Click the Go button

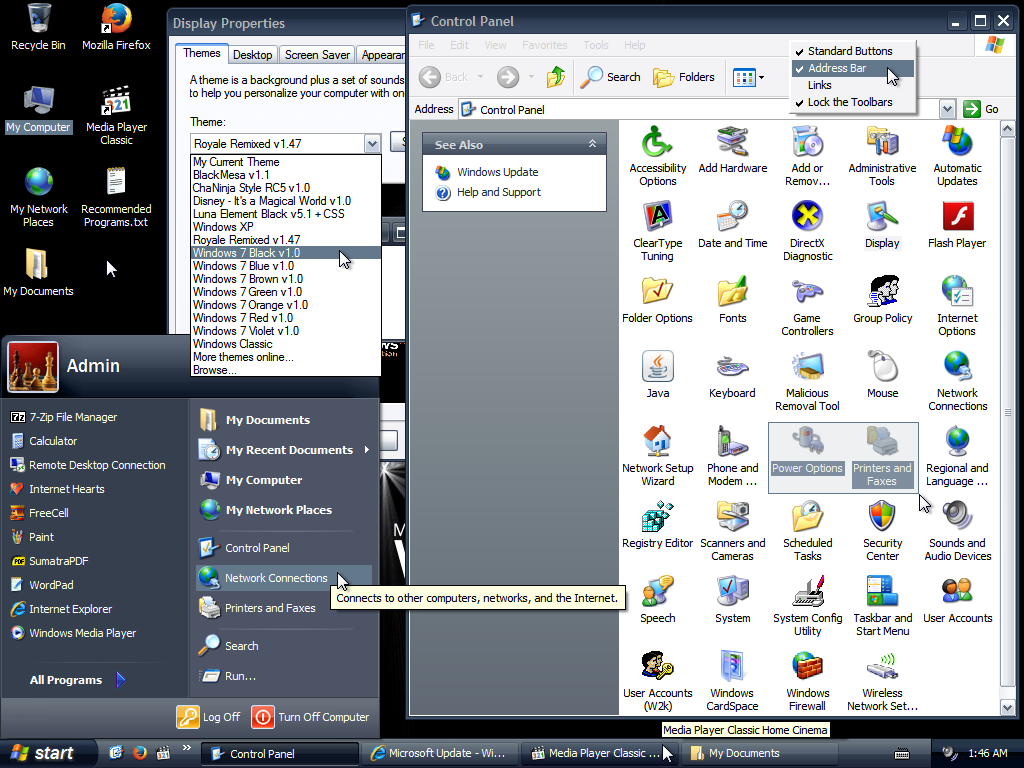(x=982, y=109)
